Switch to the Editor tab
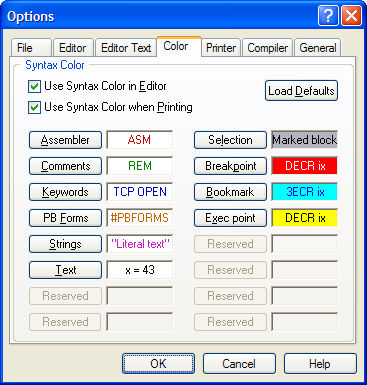Viewport: 367px width, 385px height. coord(73,48)
